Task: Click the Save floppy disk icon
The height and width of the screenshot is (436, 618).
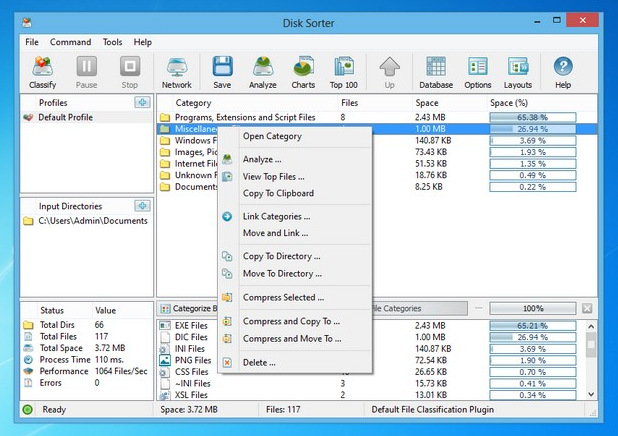Action: click(222, 66)
